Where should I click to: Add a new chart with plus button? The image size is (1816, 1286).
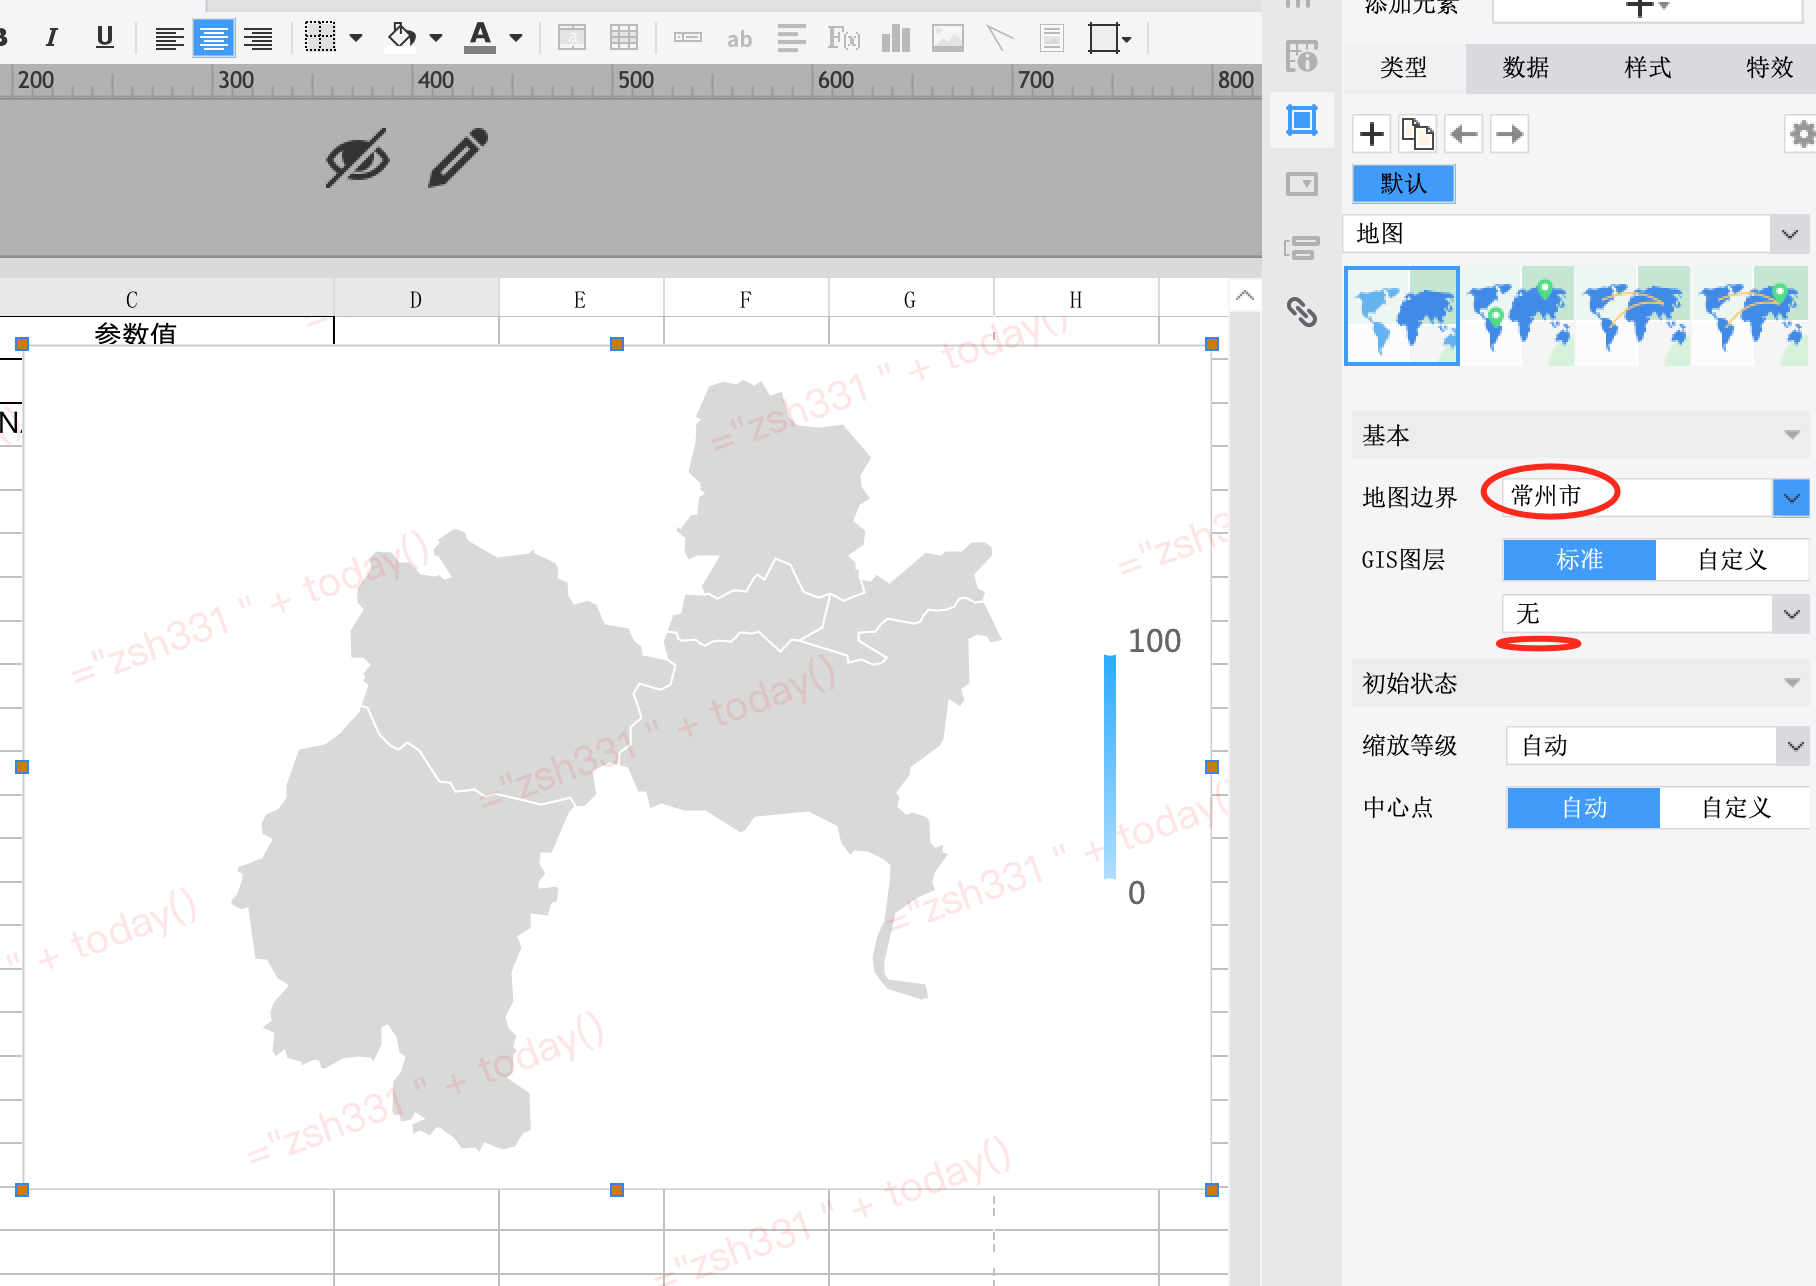(x=1372, y=133)
